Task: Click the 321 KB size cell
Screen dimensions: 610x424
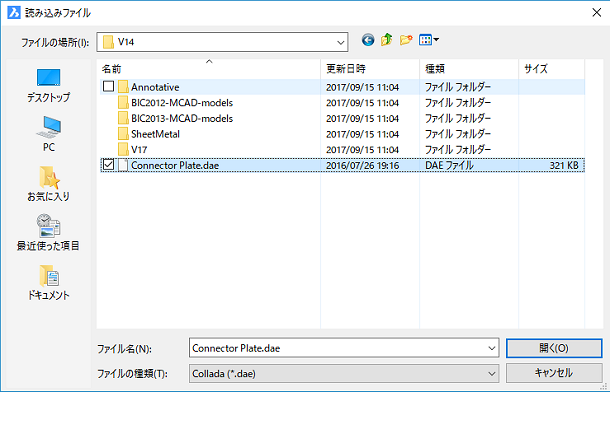Action: 564,165
